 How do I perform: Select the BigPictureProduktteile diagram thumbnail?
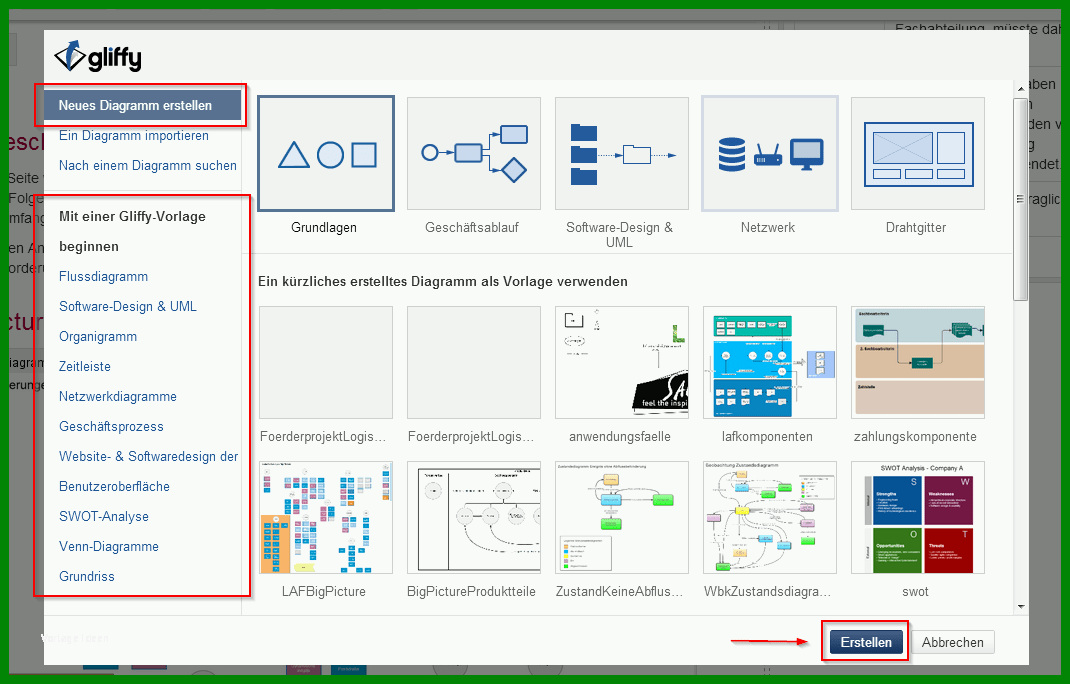click(x=474, y=517)
